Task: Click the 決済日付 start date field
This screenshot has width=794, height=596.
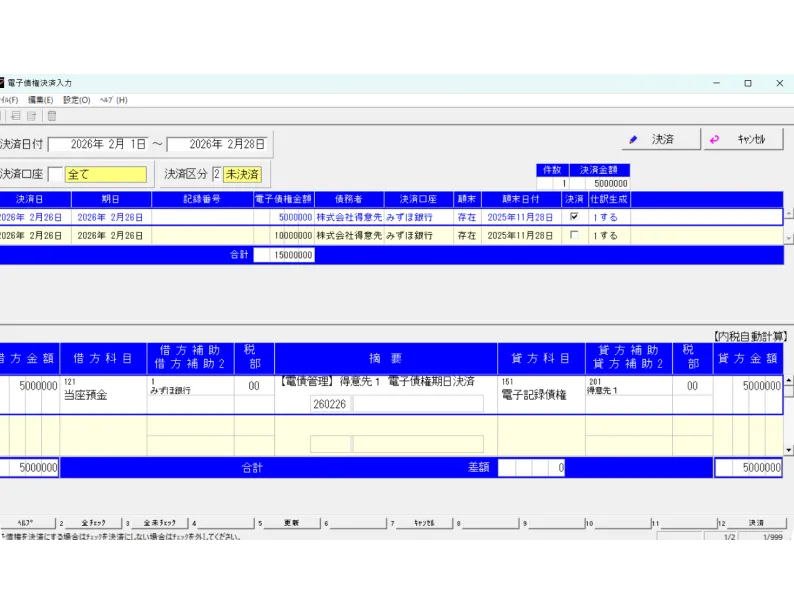Action: (98, 144)
